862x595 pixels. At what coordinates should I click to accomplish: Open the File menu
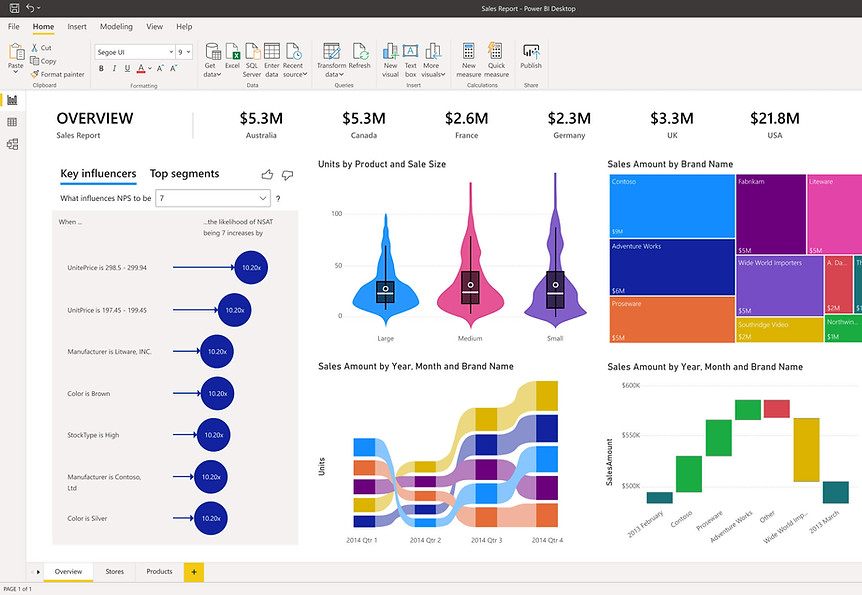14,26
